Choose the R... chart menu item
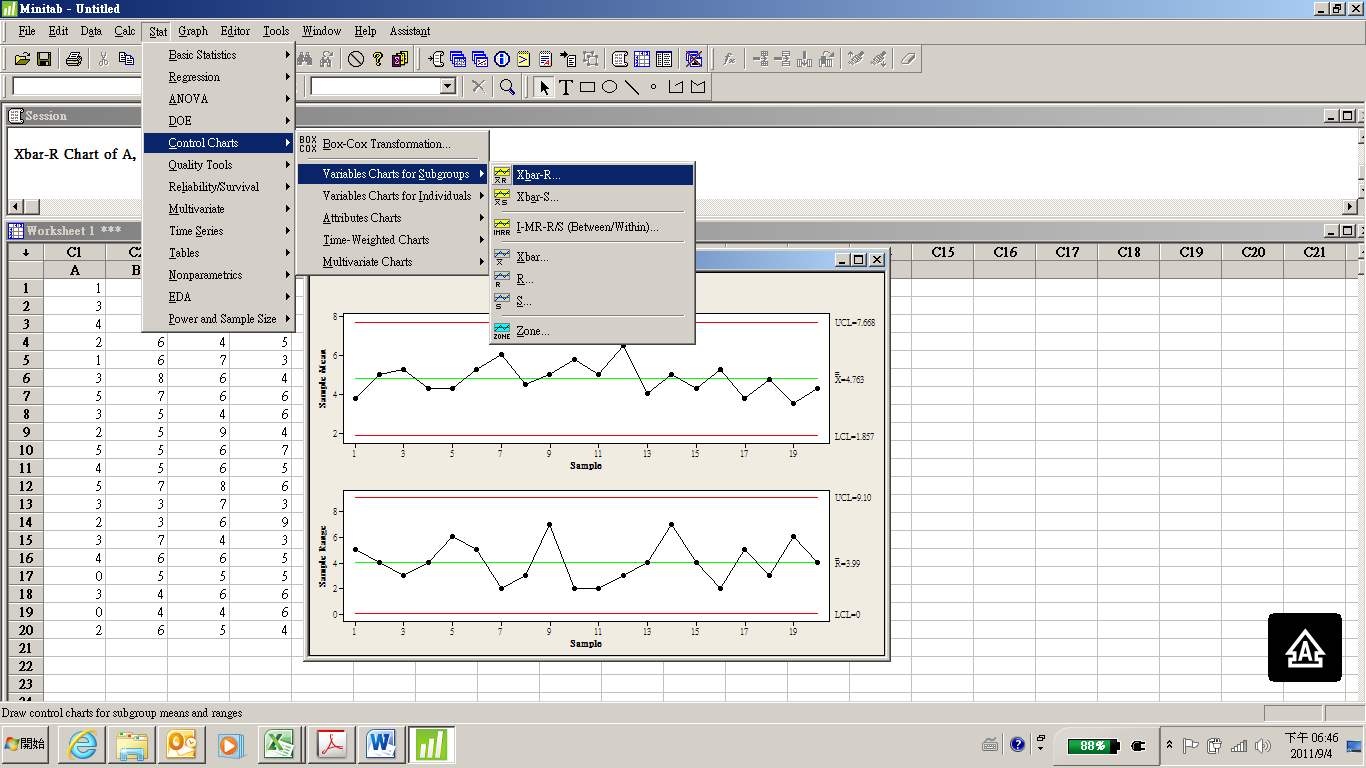 click(x=592, y=279)
